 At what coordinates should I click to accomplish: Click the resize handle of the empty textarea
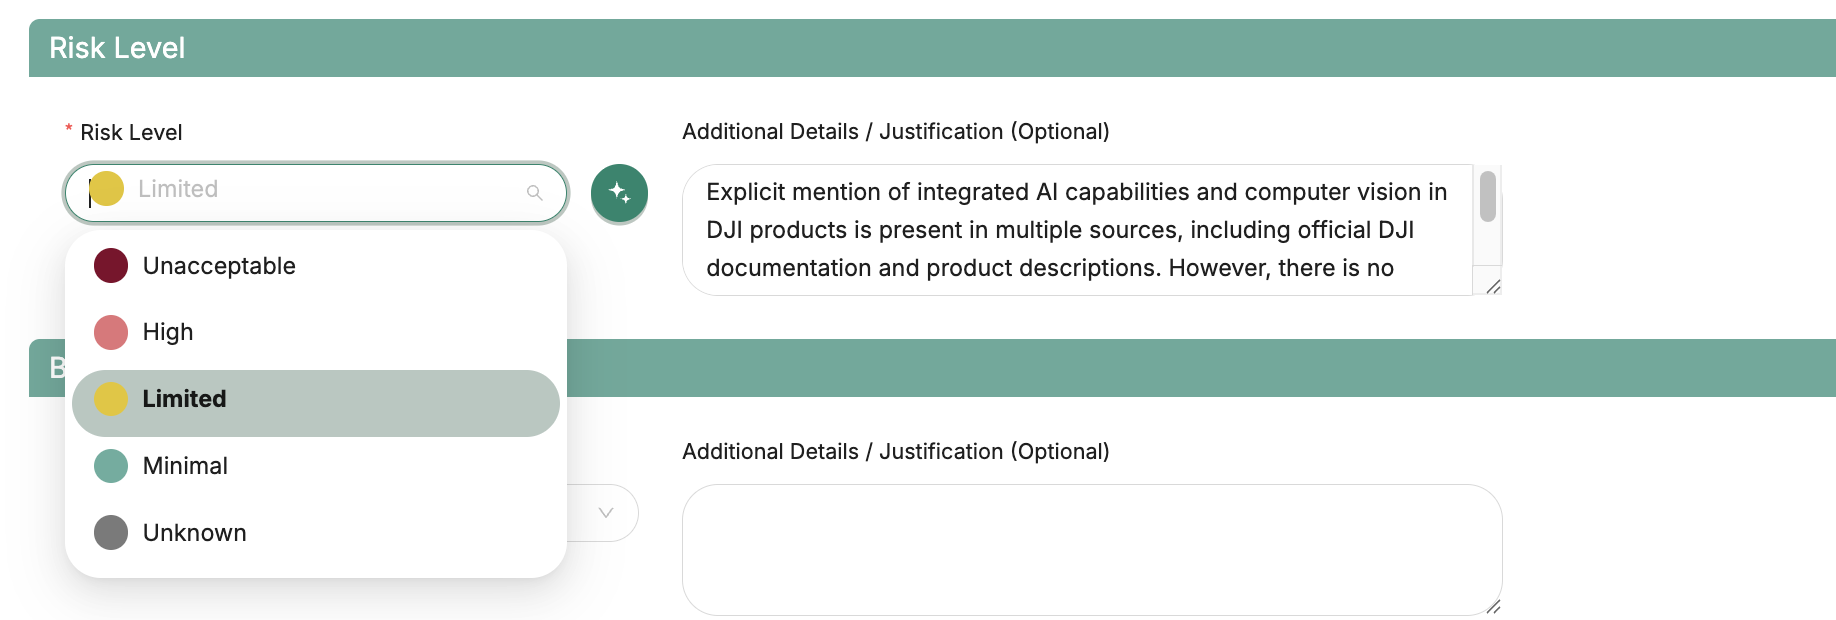tap(1492, 606)
